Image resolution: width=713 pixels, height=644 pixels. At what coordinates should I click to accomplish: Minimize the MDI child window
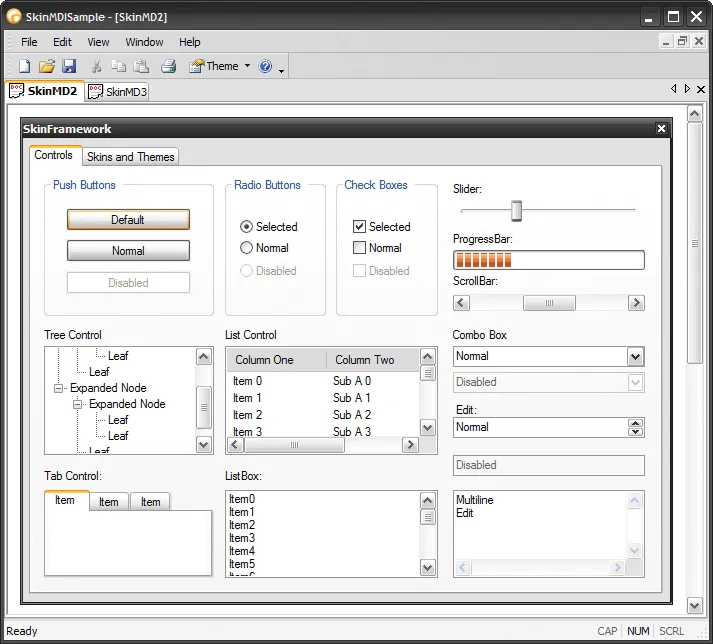click(666, 41)
